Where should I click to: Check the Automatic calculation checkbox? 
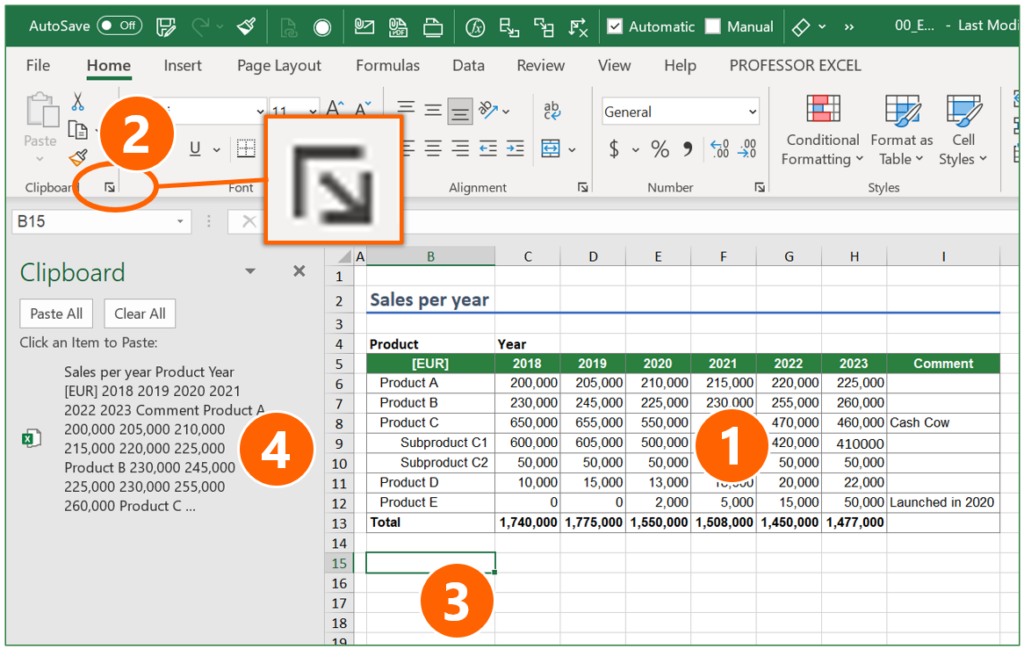point(614,26)
